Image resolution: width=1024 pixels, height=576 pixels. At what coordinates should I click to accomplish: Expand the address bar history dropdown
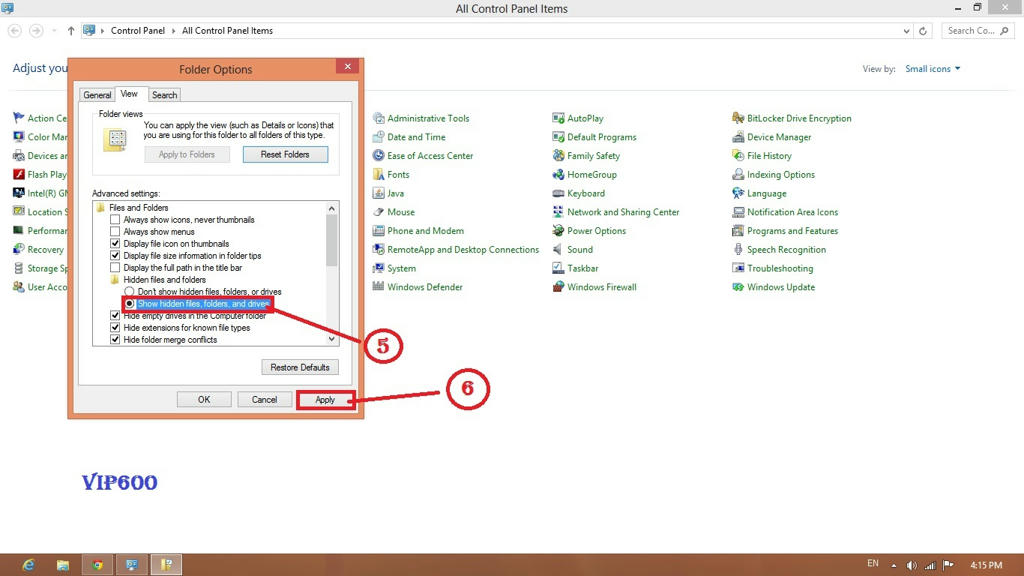click(906, 31)
